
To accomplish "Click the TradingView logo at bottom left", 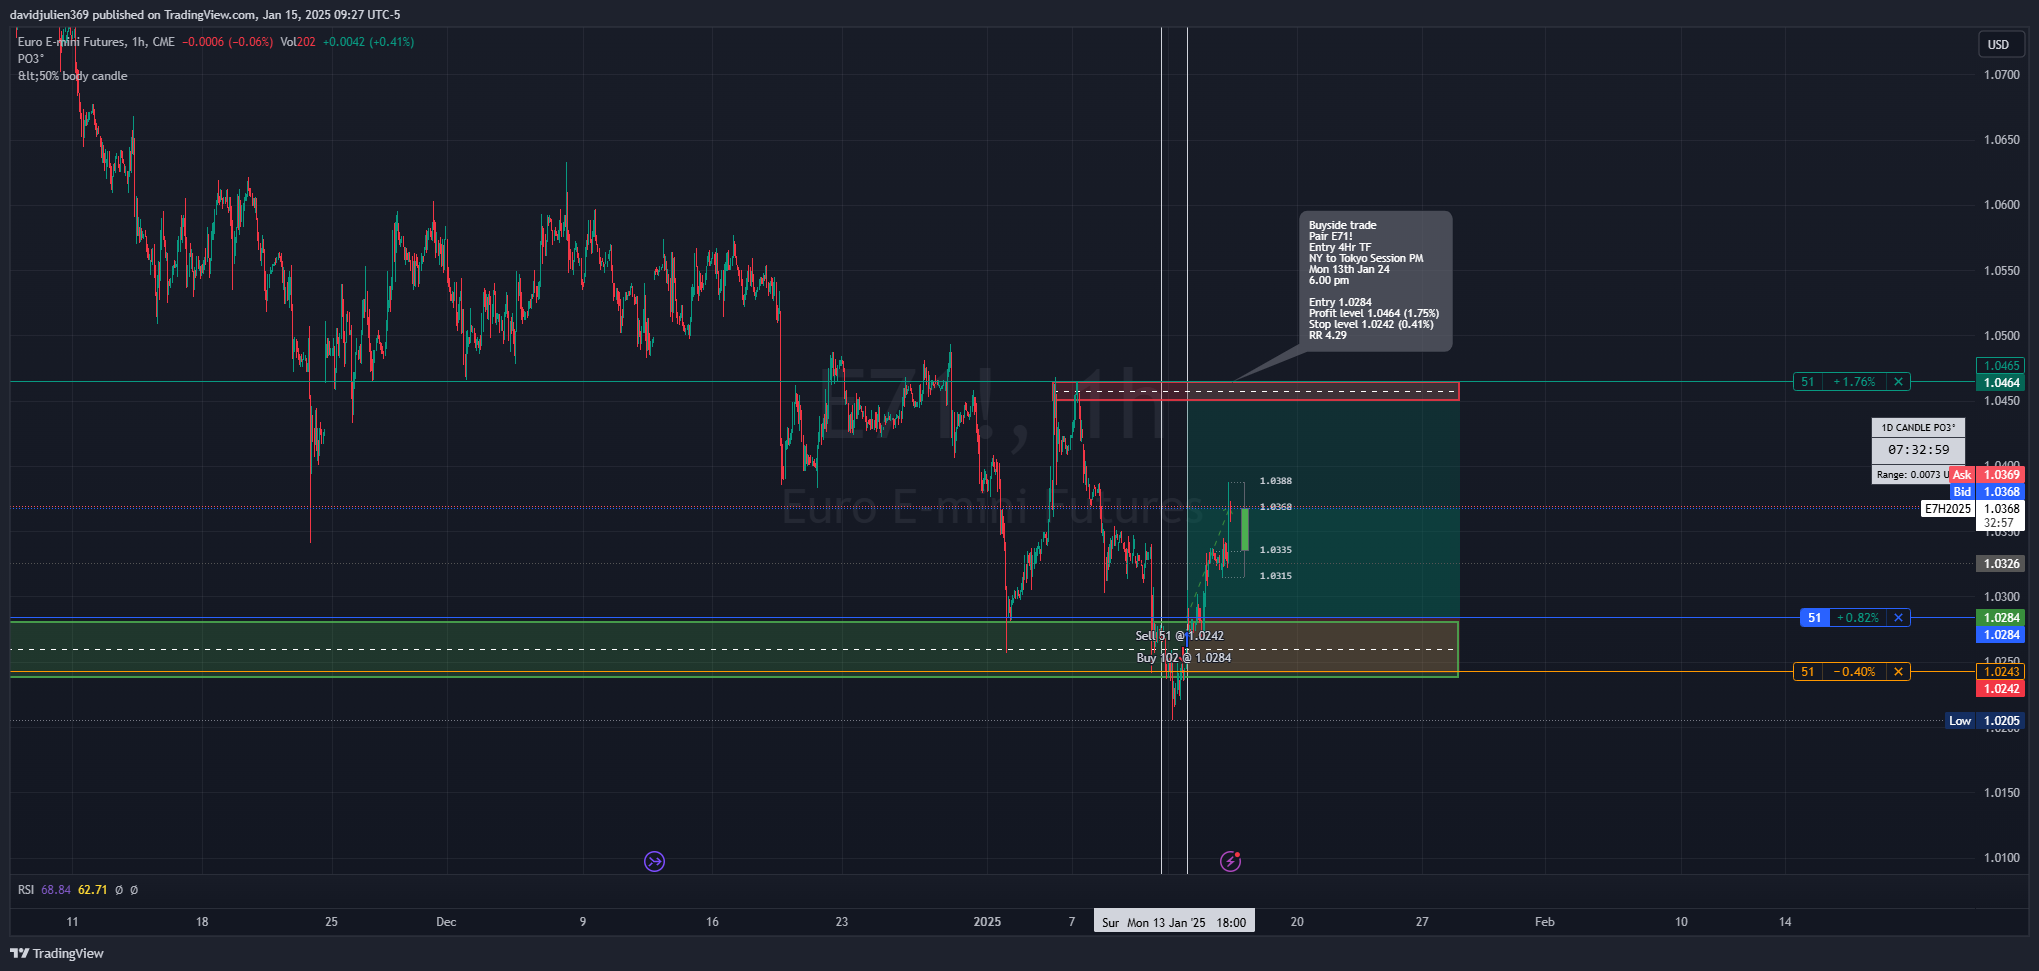I will 57,953.
